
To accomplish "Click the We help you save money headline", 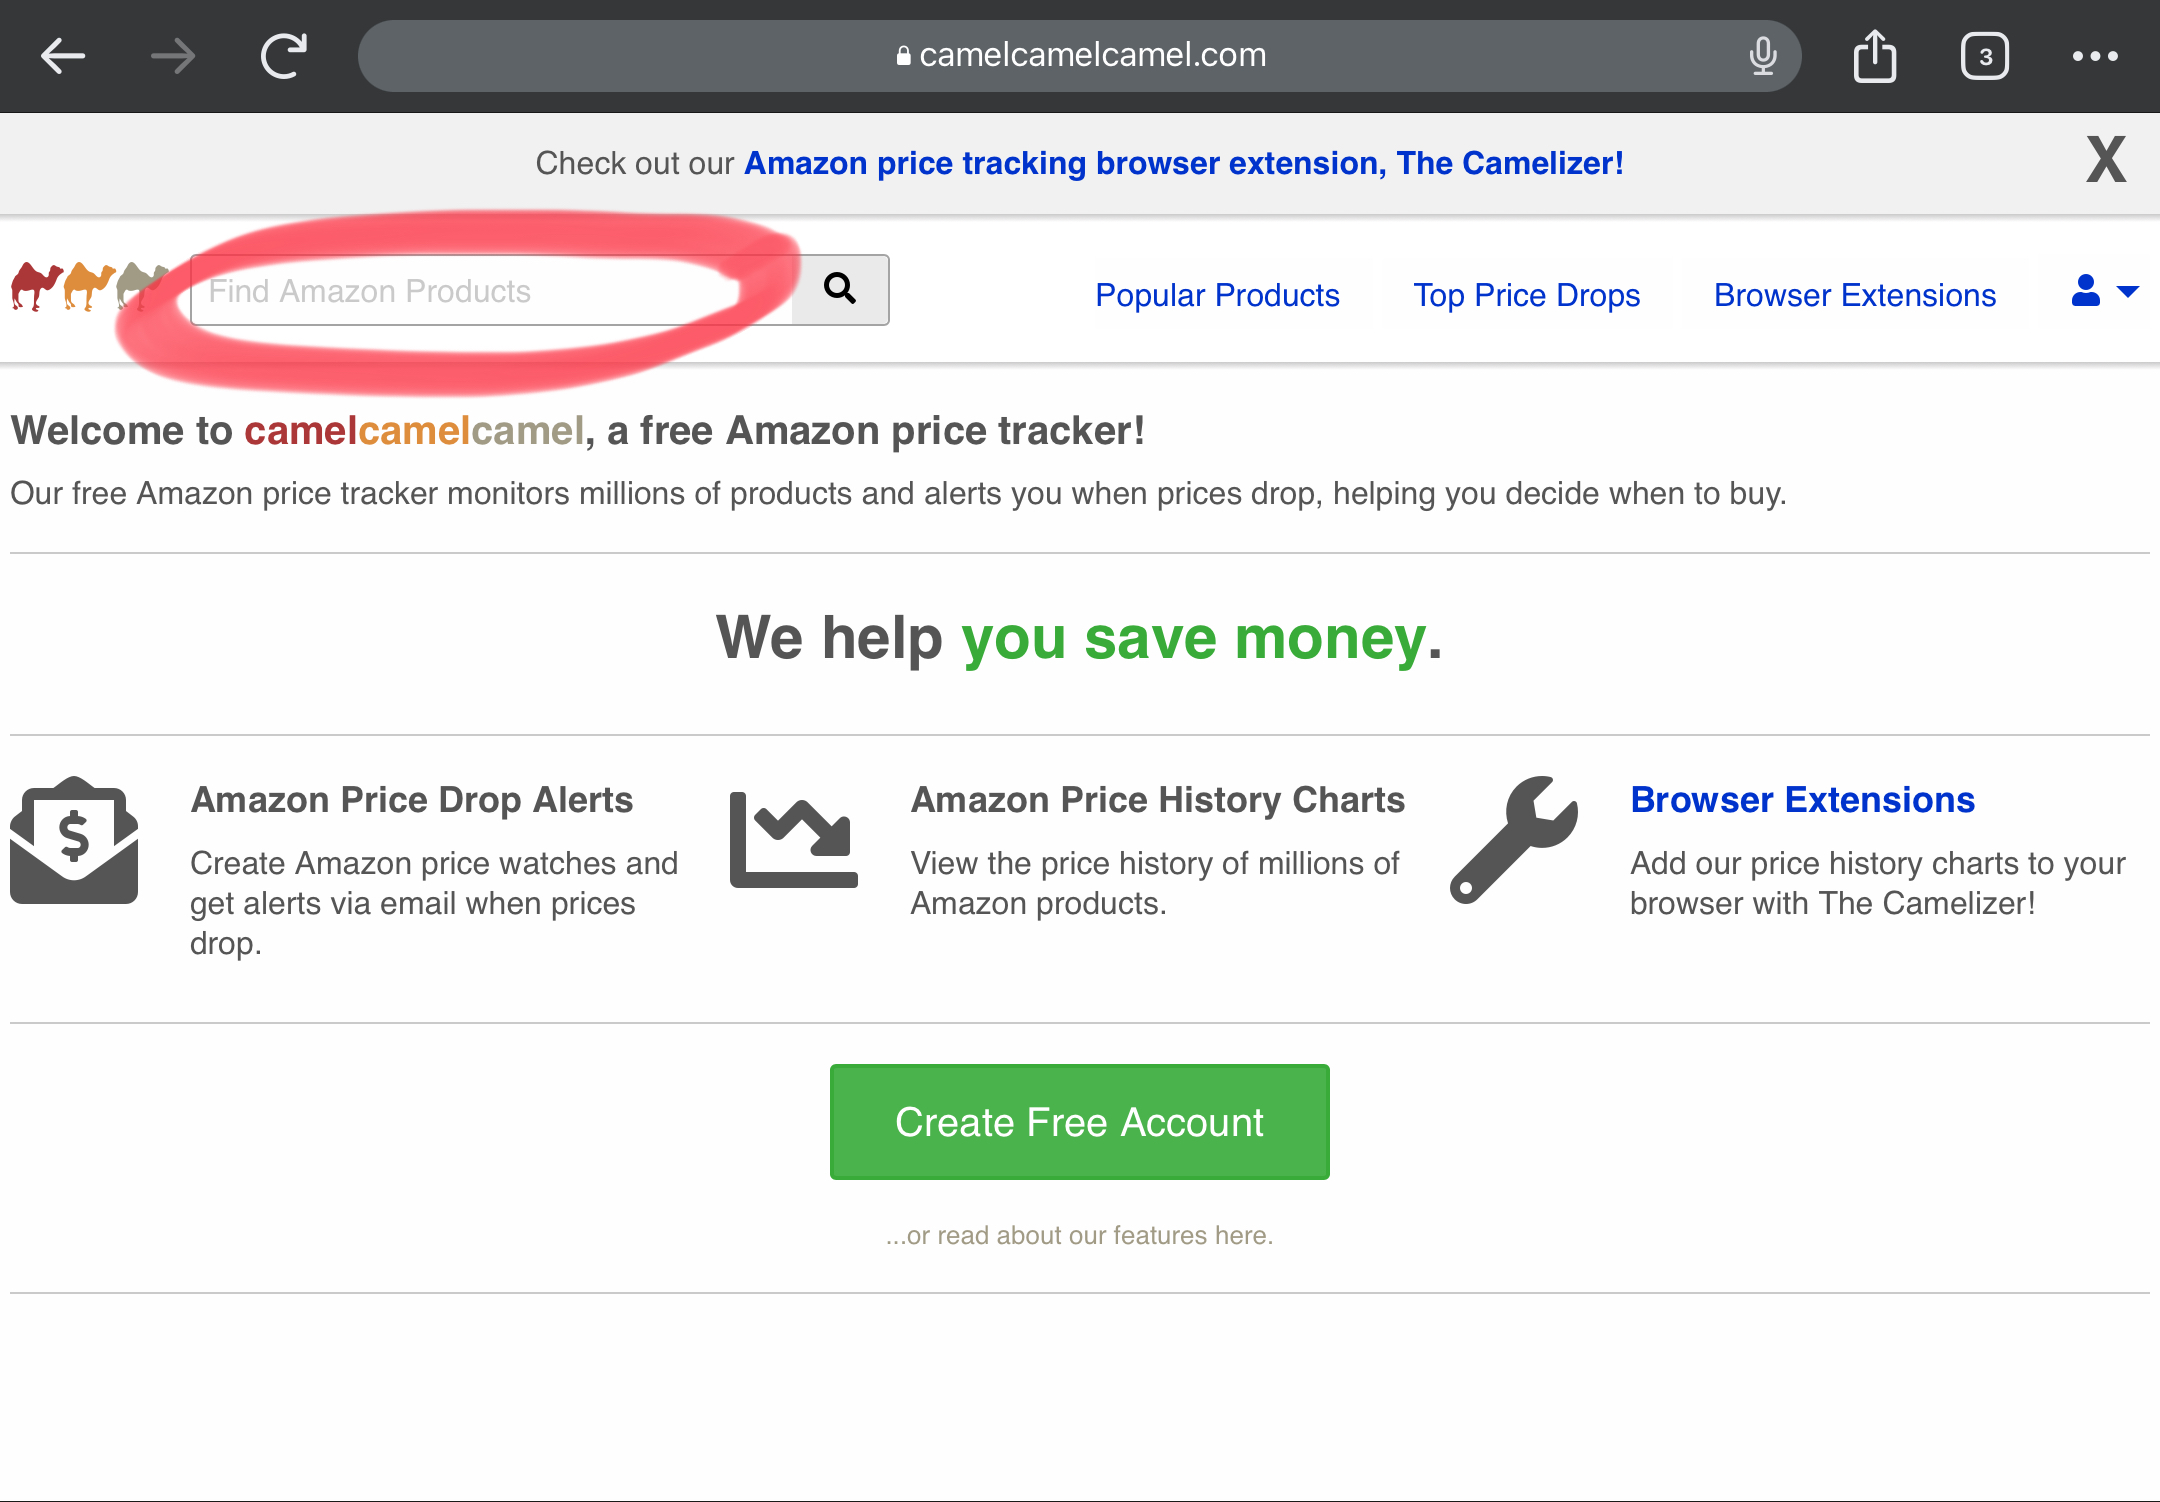I will tap(1080, 638).
